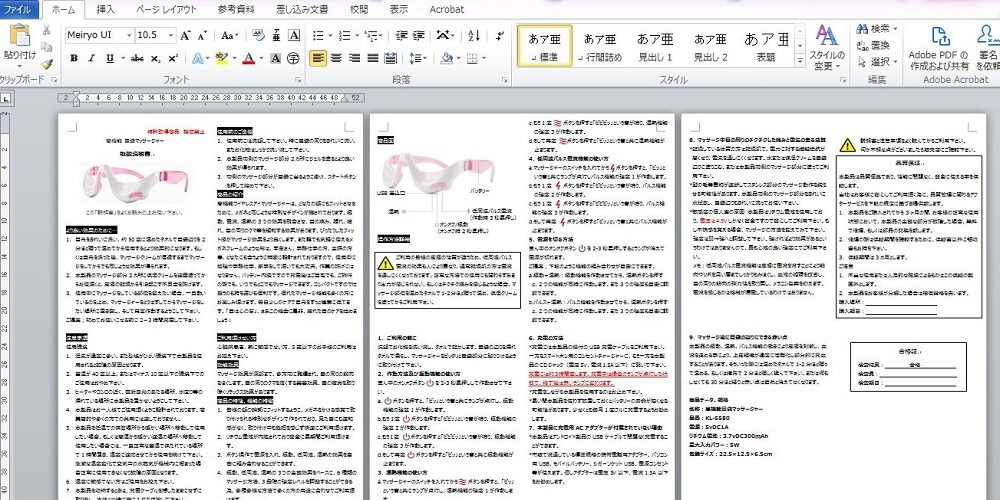Image resolution: width=1000 pixels, height=500 pixels.
Task: Click the Distributed alignment icon
Action: (390, 58)
